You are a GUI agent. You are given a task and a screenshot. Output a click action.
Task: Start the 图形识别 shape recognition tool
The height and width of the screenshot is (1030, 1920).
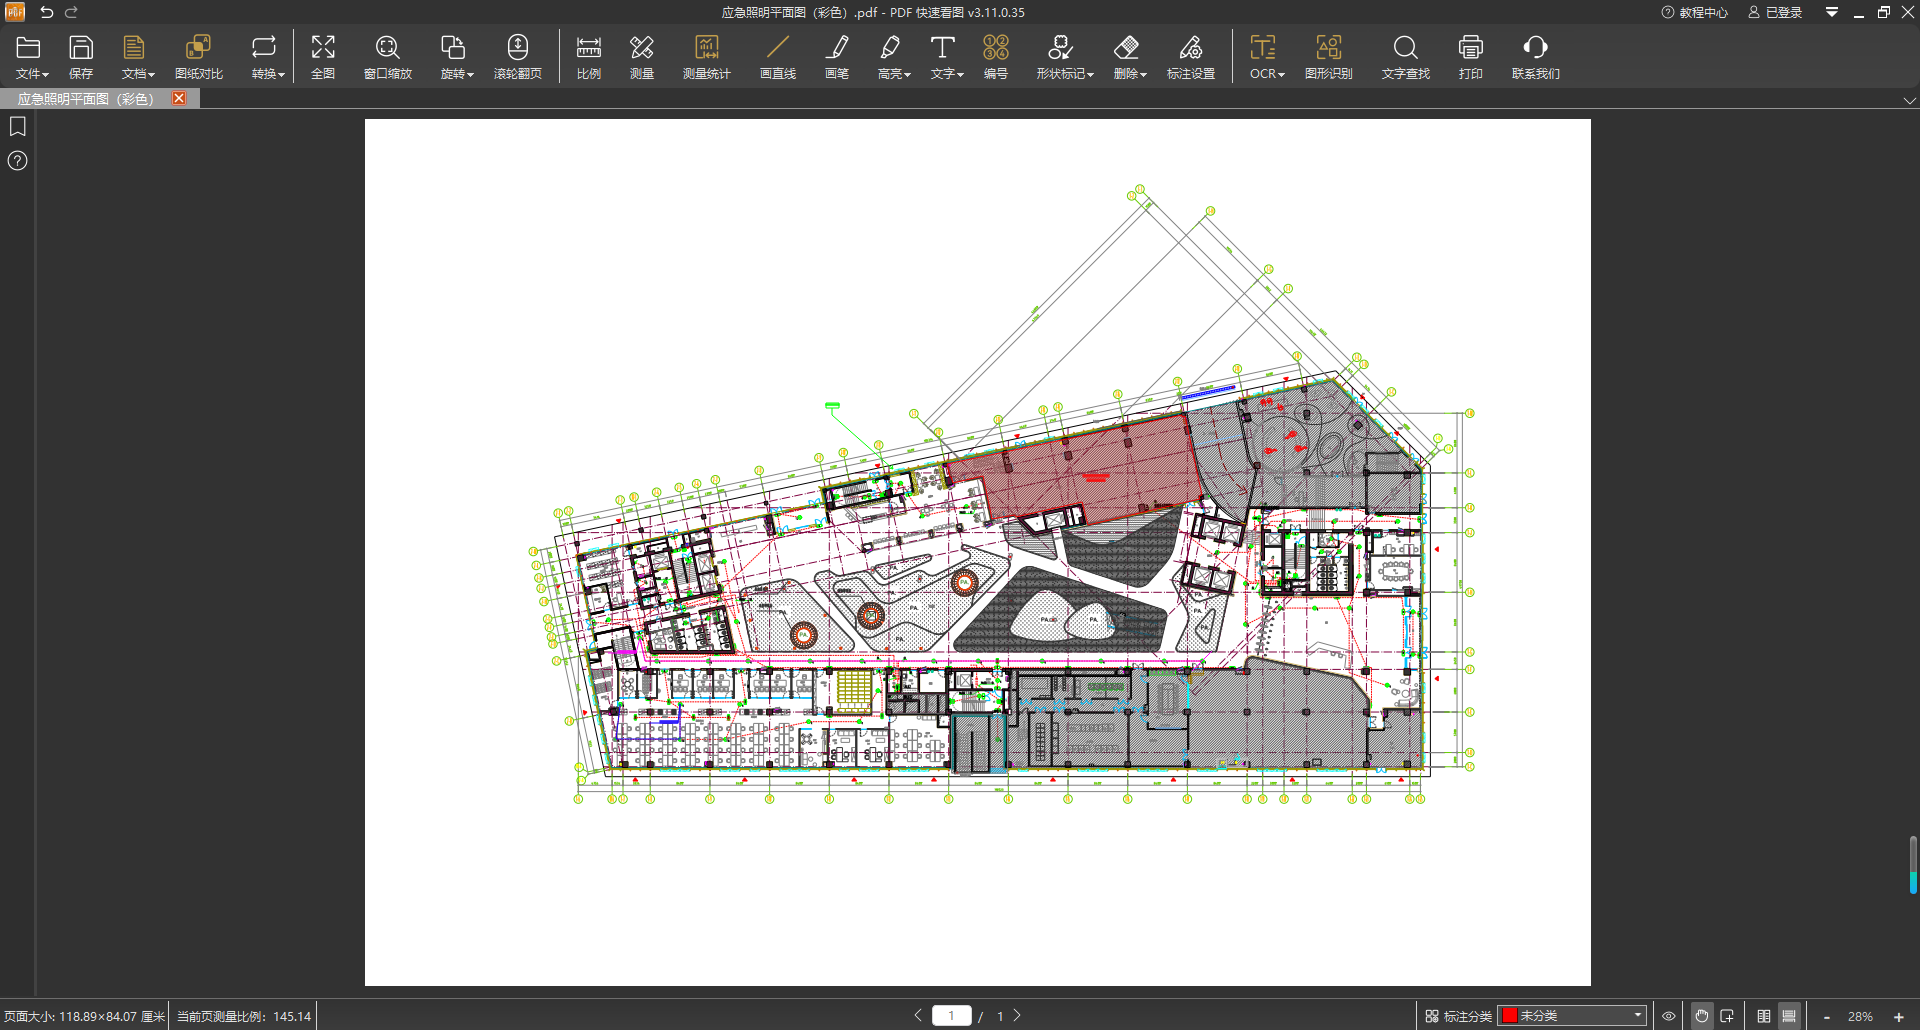(x=1329, y=57)
